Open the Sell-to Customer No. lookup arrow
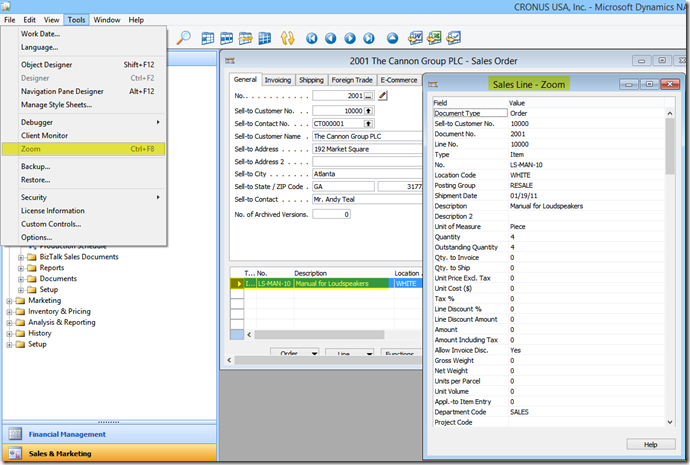The width and height of the screenshot is (690, 465). 368,109
